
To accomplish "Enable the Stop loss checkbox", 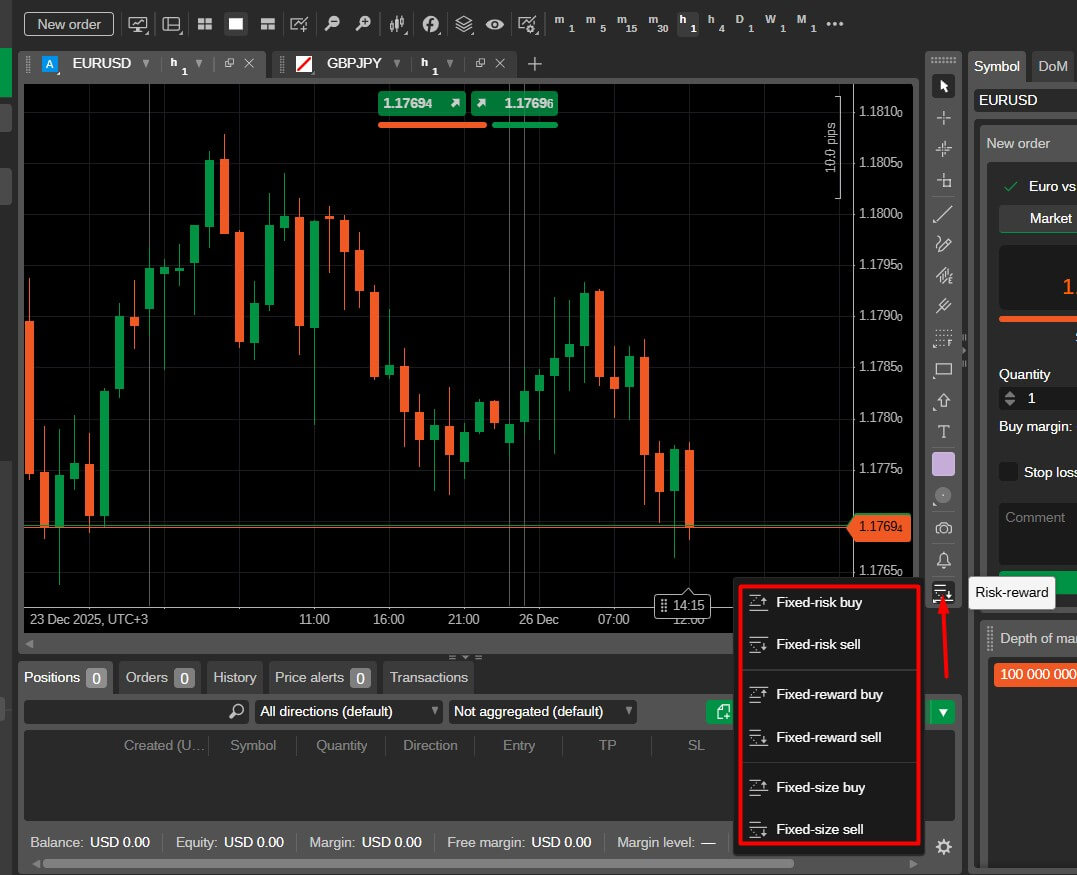I will coord(1008,472).
